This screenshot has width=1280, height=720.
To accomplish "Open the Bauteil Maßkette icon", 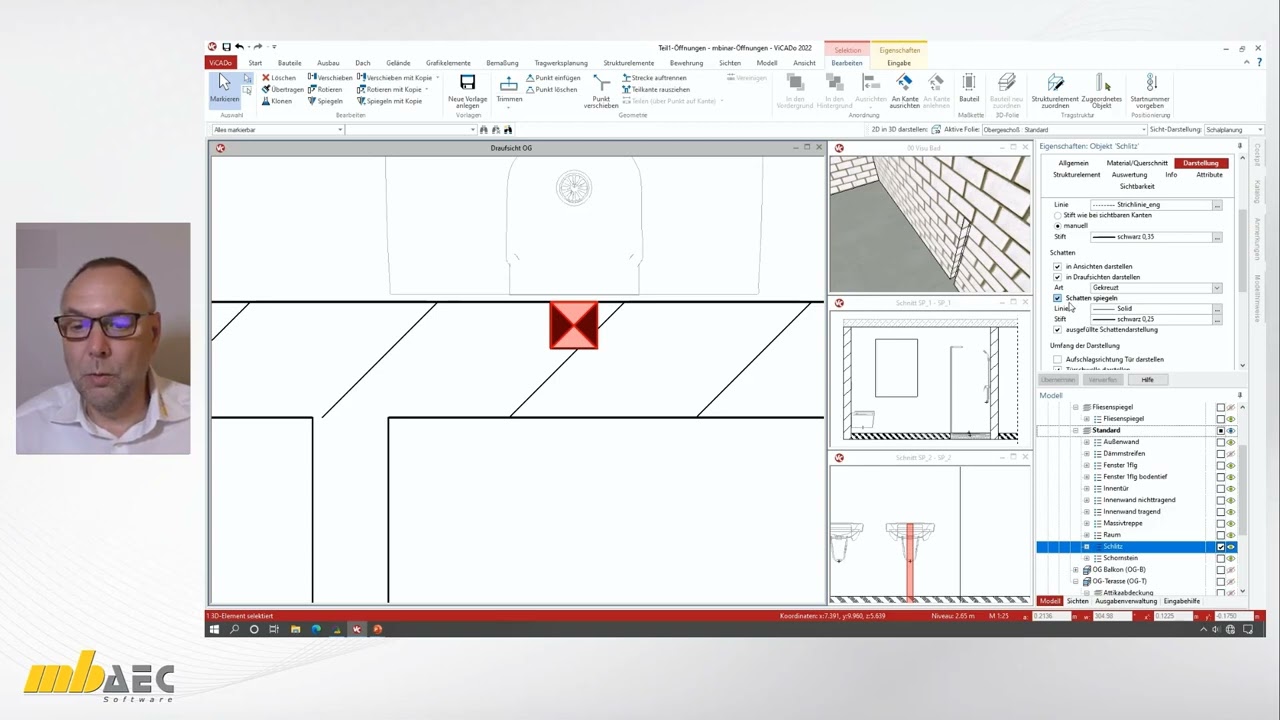I will (968, 88).
